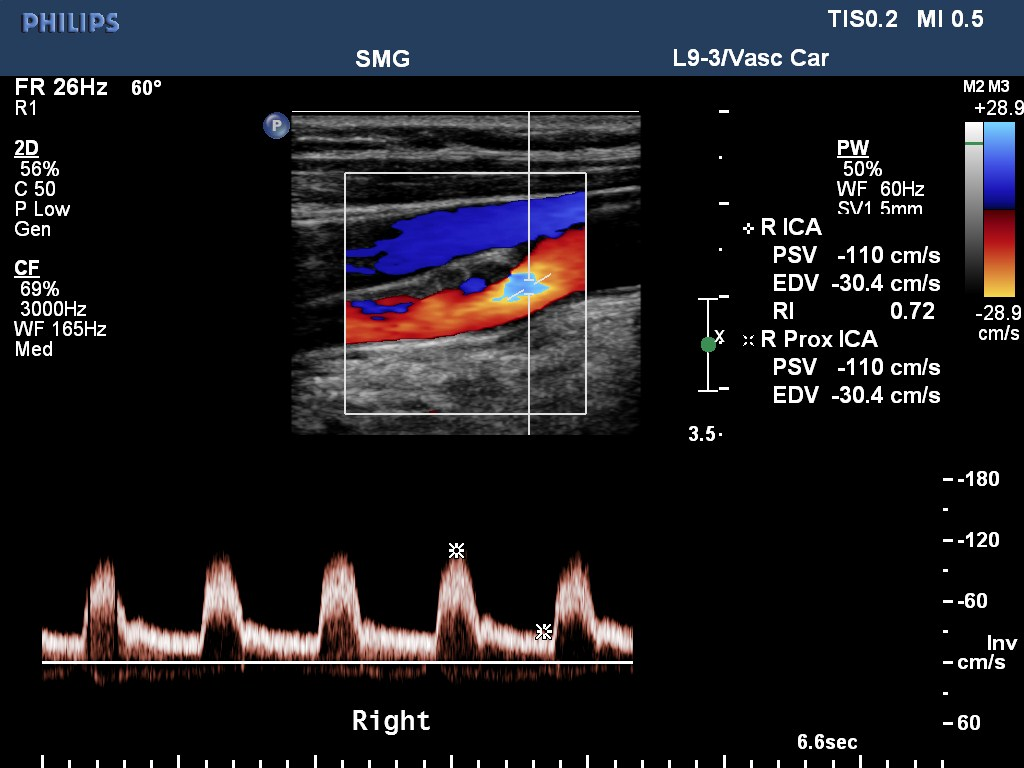
Task: Click the Philips logo
Action: pos(70,22)
